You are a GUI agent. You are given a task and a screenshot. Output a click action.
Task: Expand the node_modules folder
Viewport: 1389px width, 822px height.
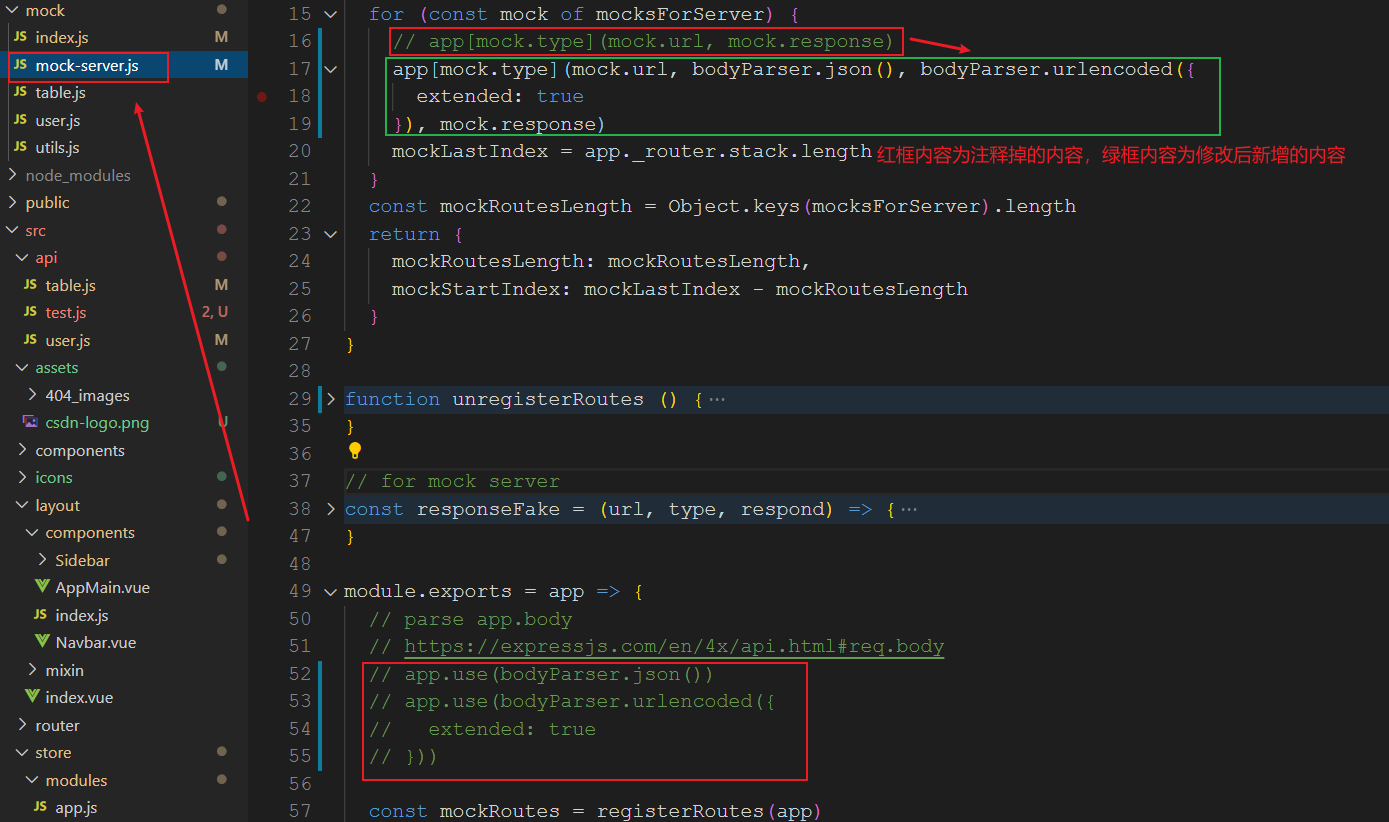13,175
